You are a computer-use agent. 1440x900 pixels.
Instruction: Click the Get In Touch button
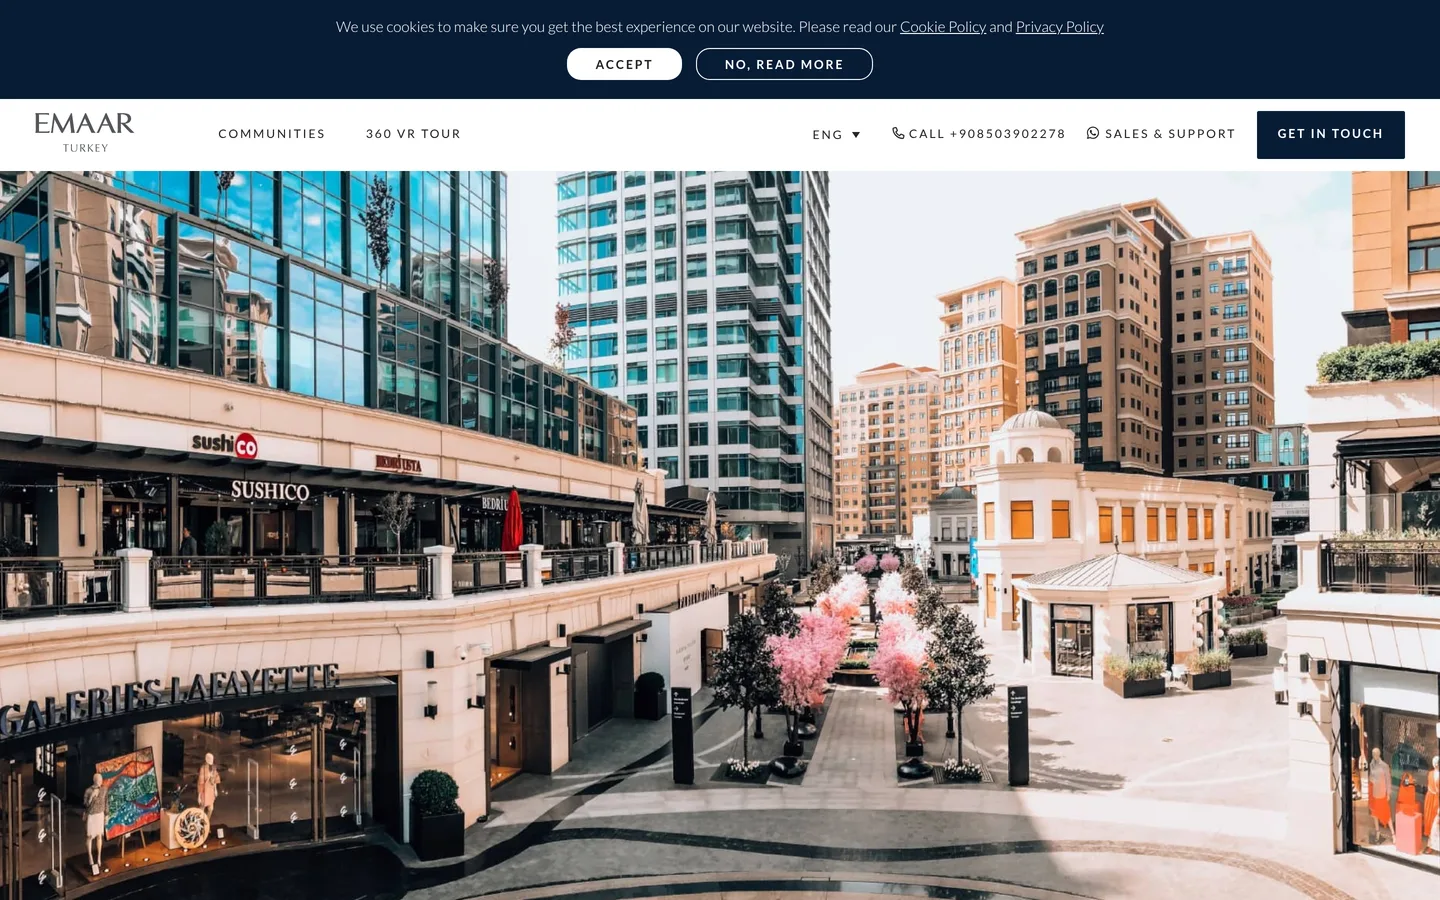point(1330,135)
